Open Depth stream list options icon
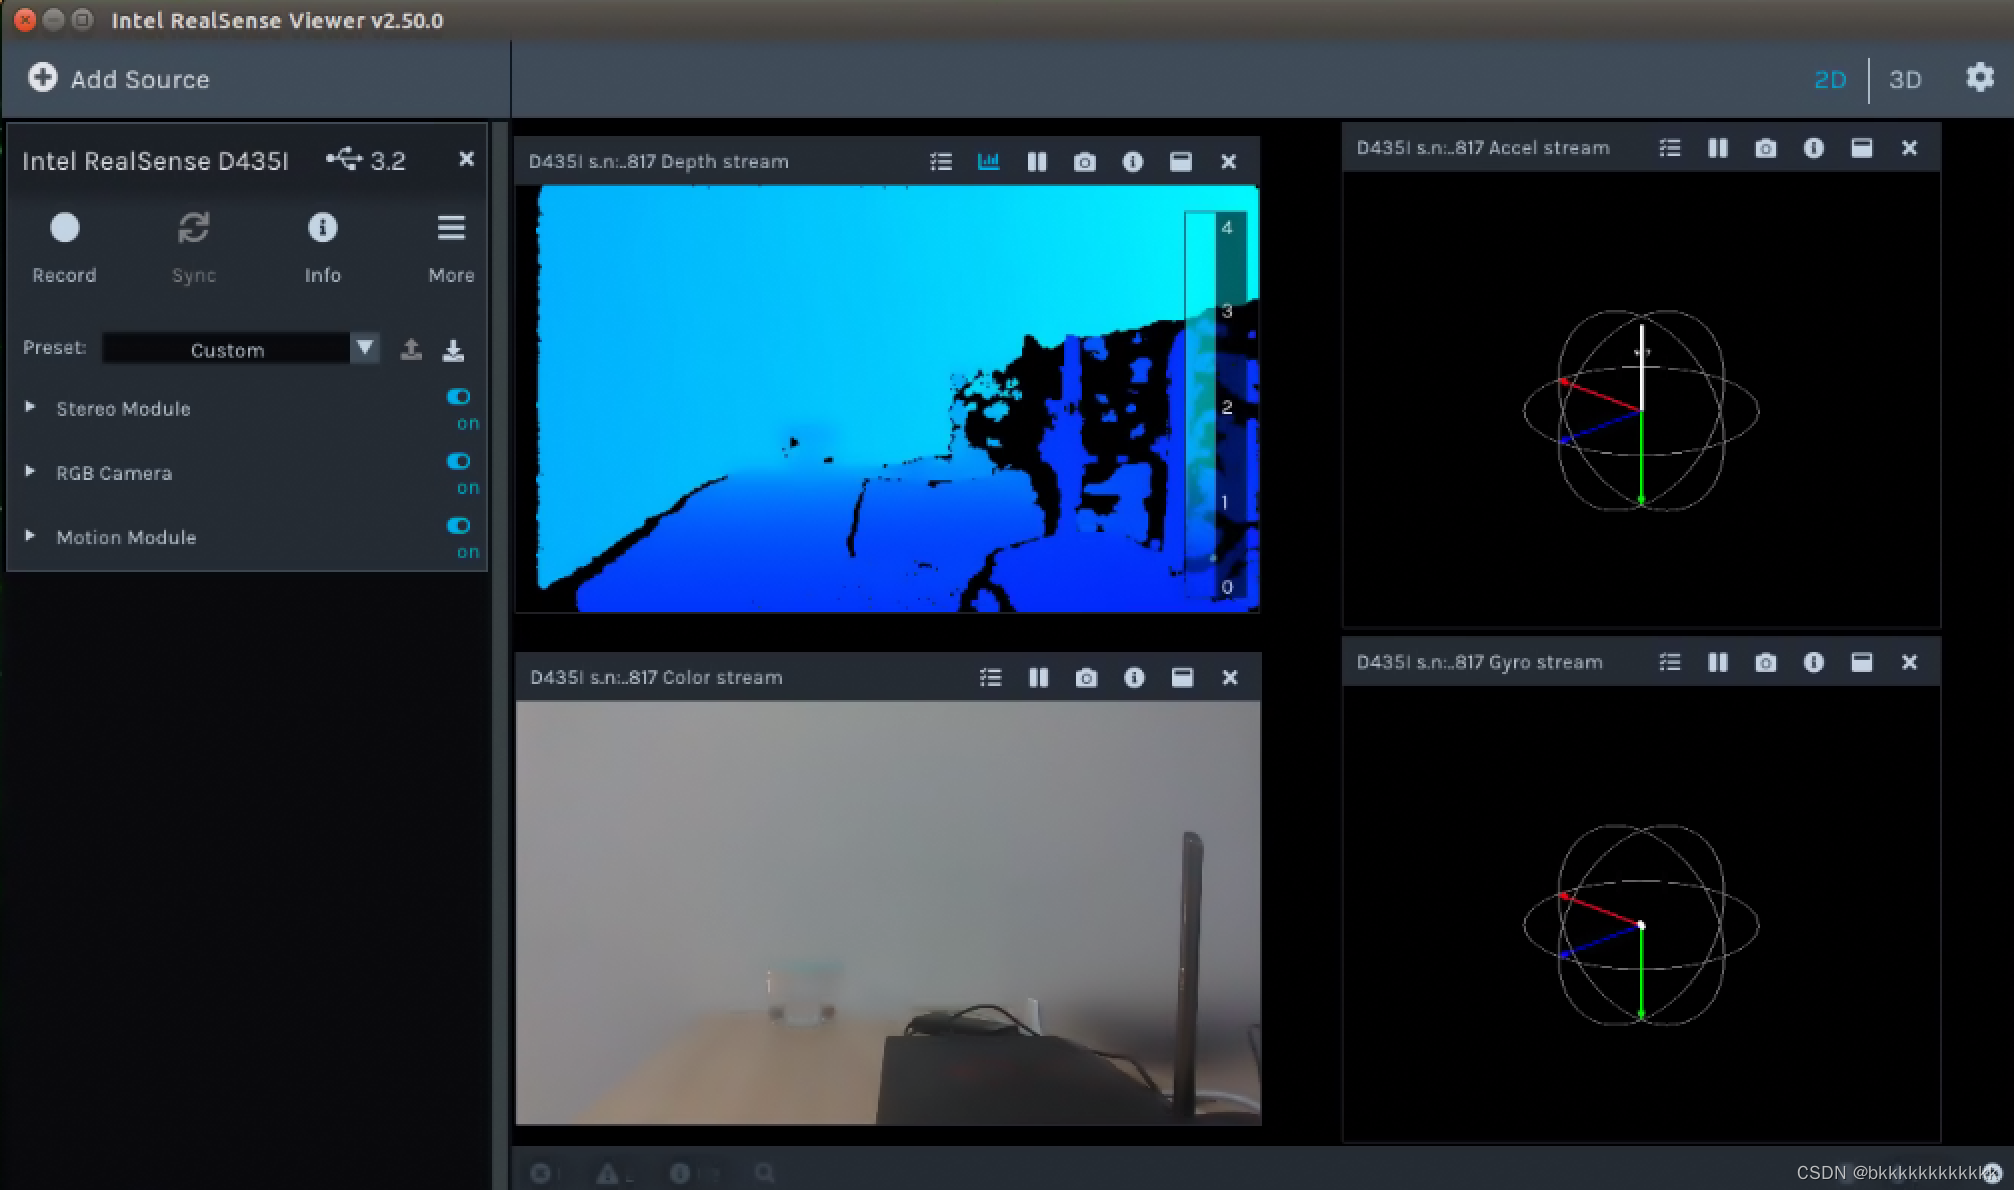Viewport: 2014px width, 1190px height. pos(940,161)
